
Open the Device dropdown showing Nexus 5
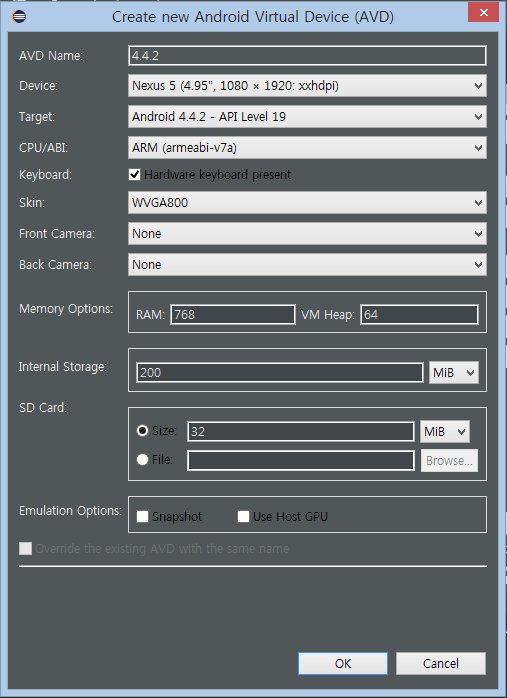(x=307, y=85)
